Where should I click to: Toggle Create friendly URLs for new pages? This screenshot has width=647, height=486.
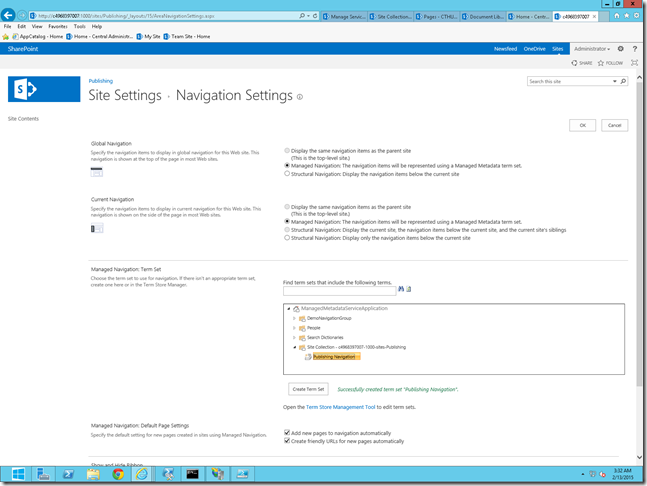click(287, 441)
